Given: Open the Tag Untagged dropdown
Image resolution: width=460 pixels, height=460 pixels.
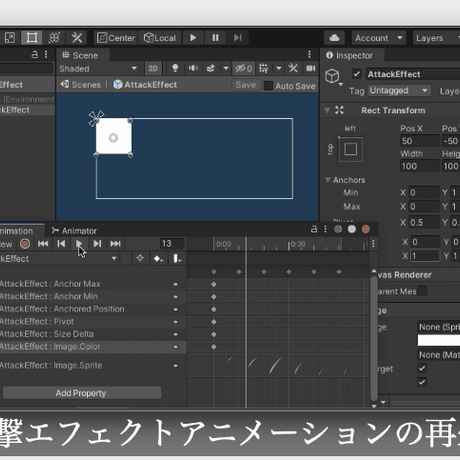Looking at the screenshot, I should pyautogui.click(x=399, y=91).
